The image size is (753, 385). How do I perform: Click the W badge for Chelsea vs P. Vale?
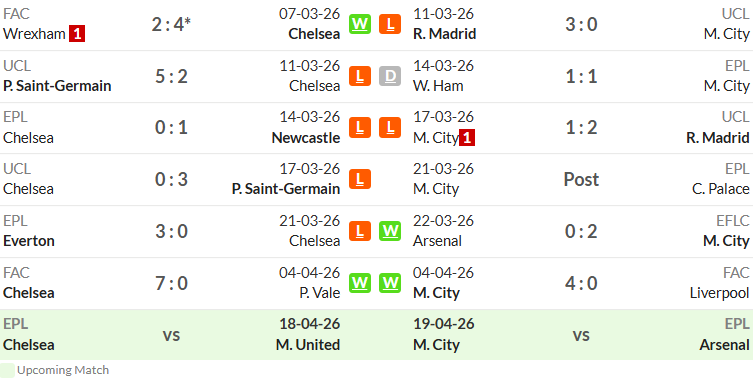point(360,283)
